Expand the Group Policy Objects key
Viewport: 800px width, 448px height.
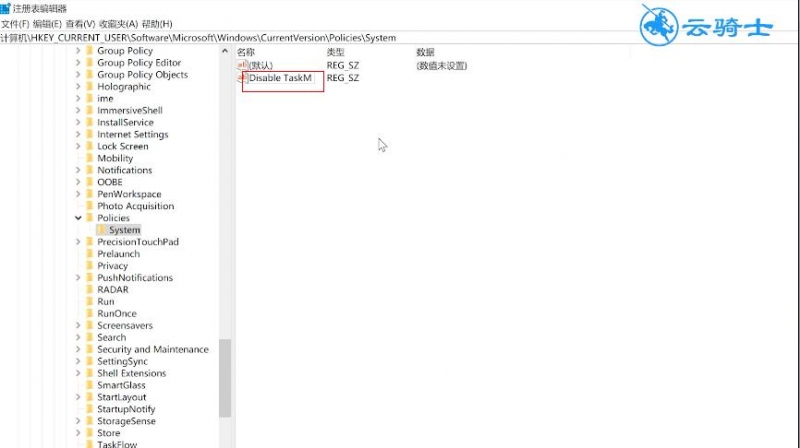point(78,74)
